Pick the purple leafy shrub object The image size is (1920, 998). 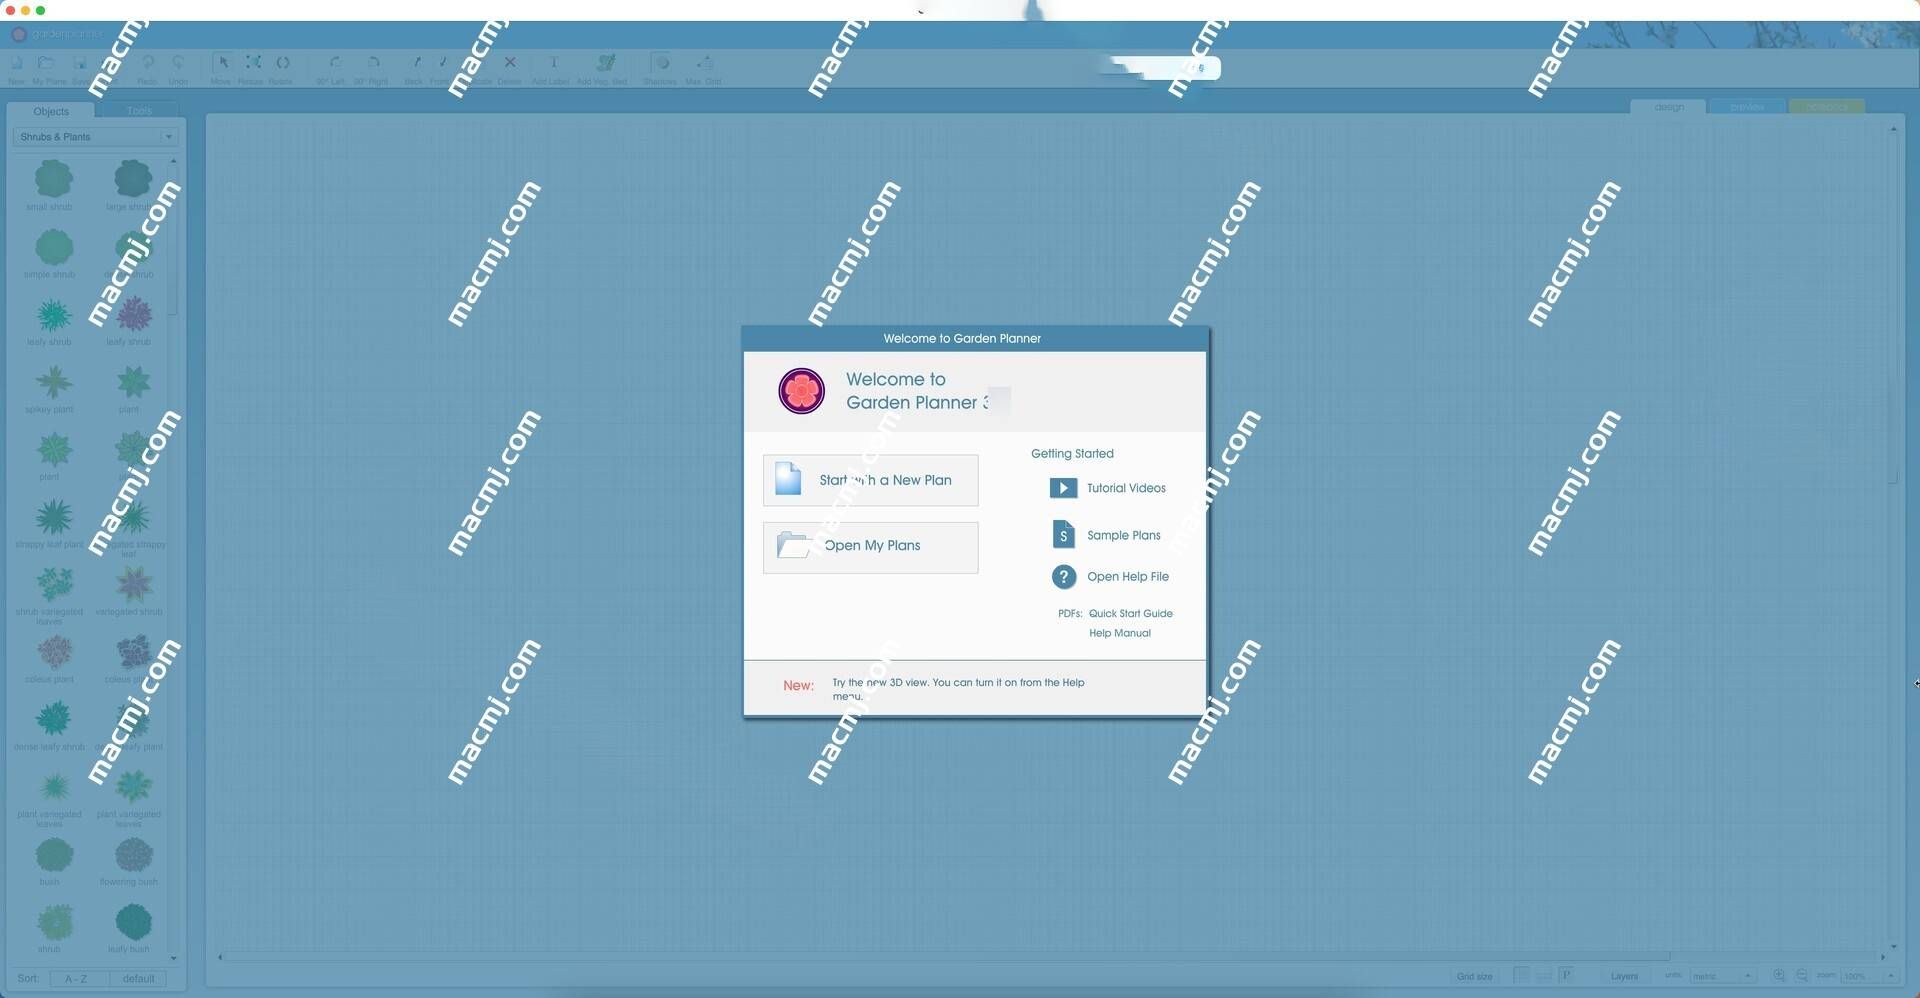[133, 315]
